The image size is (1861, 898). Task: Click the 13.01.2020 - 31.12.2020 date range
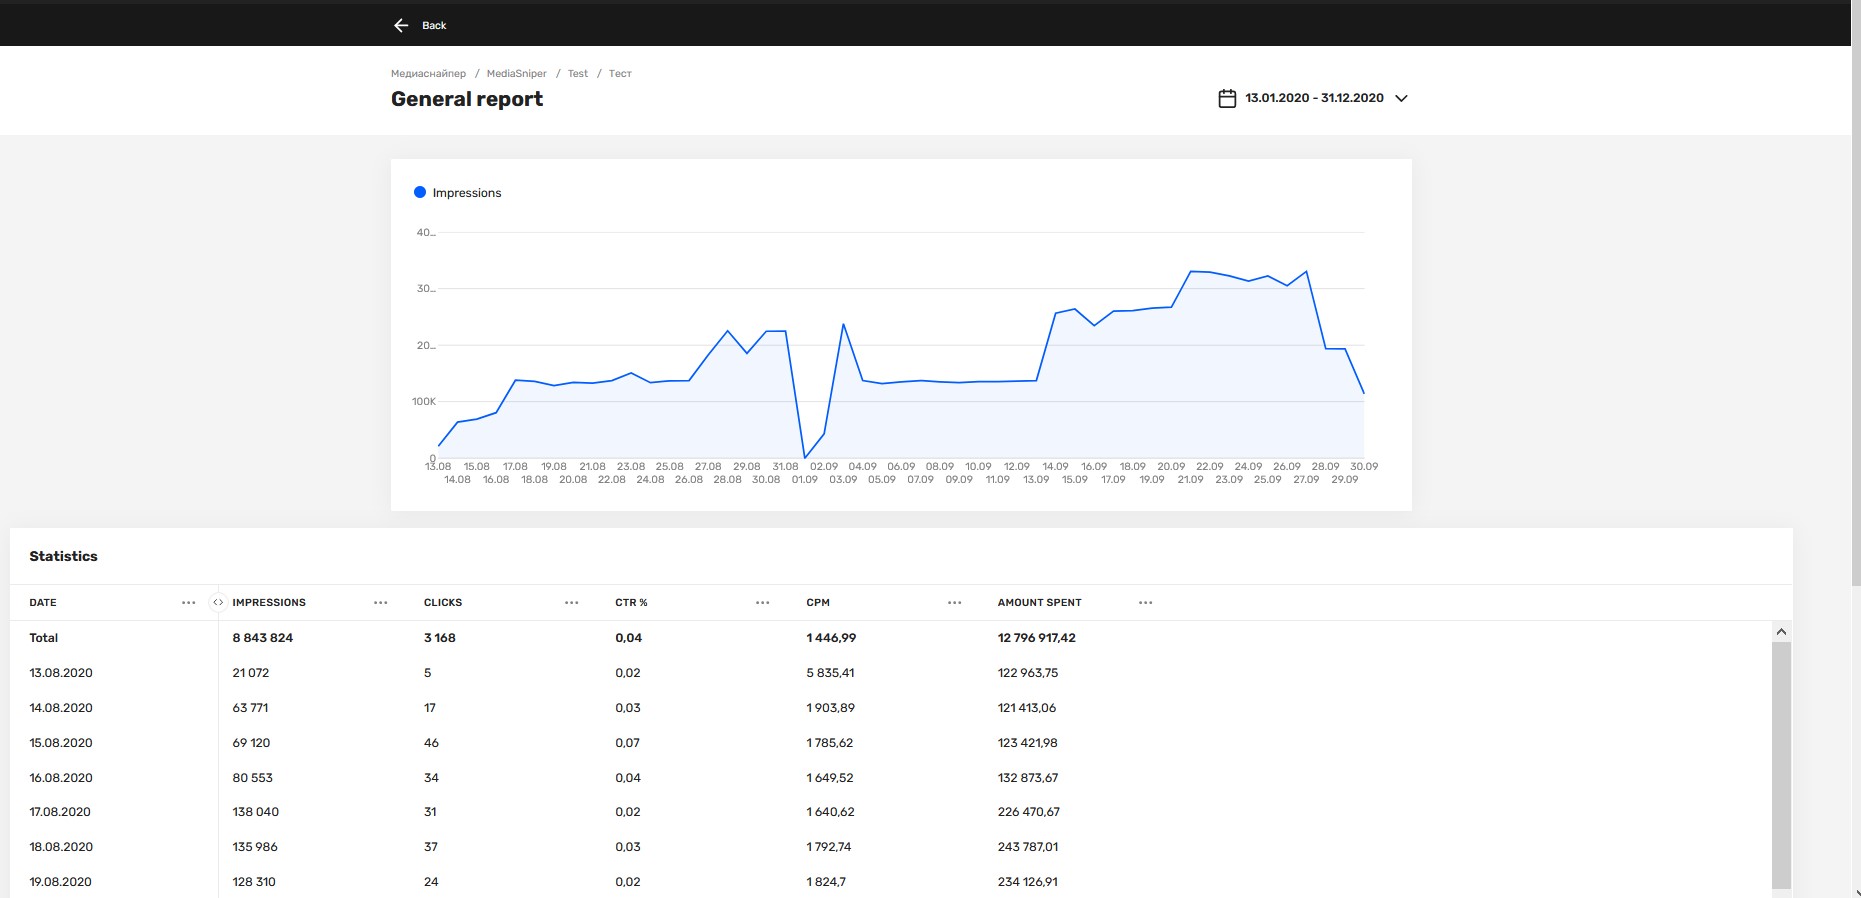tap(1314, 98)
